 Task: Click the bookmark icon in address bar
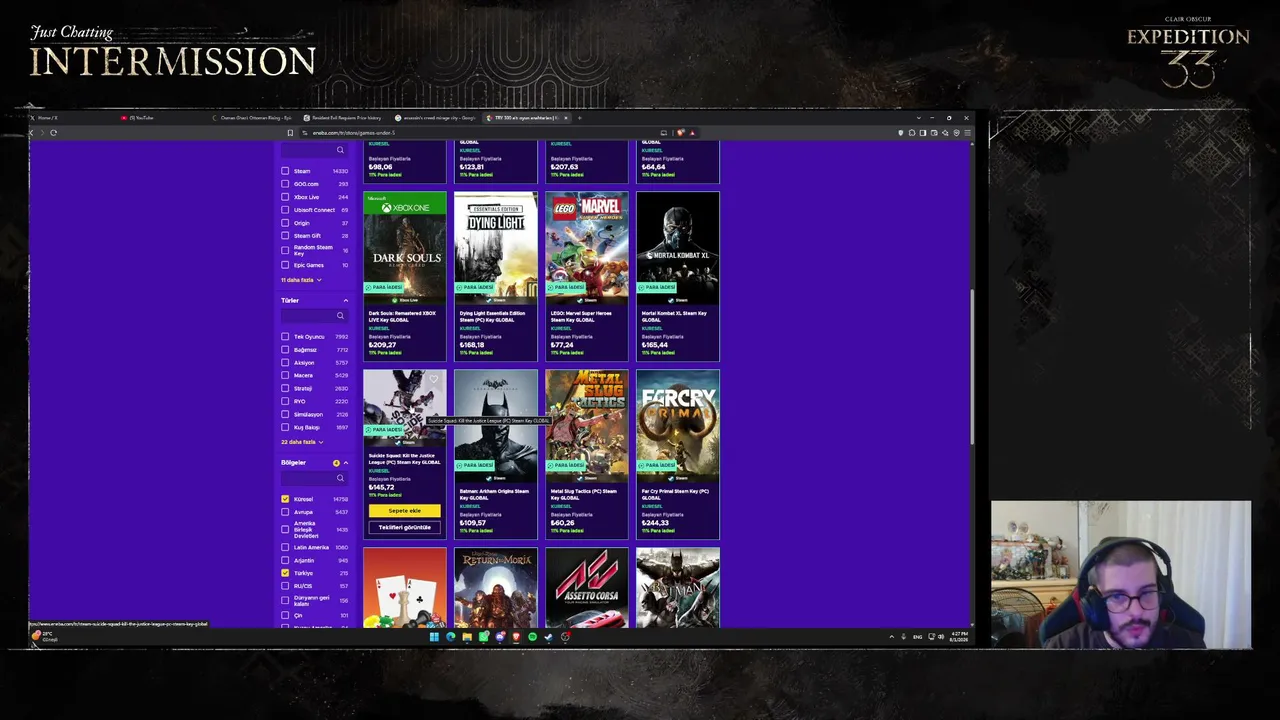pyautogui.click(x=290, y=133)
